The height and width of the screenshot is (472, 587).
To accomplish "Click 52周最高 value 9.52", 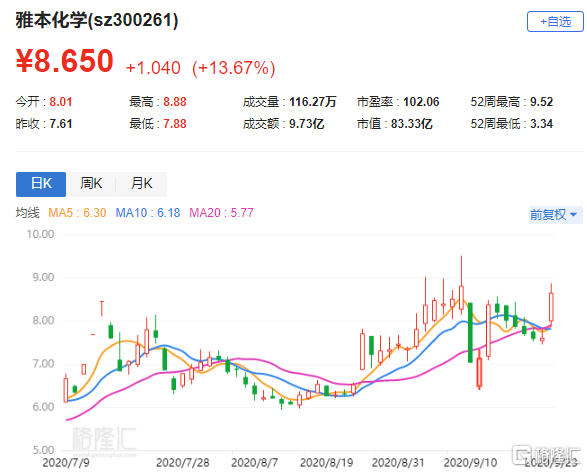I will coord(541,102).
